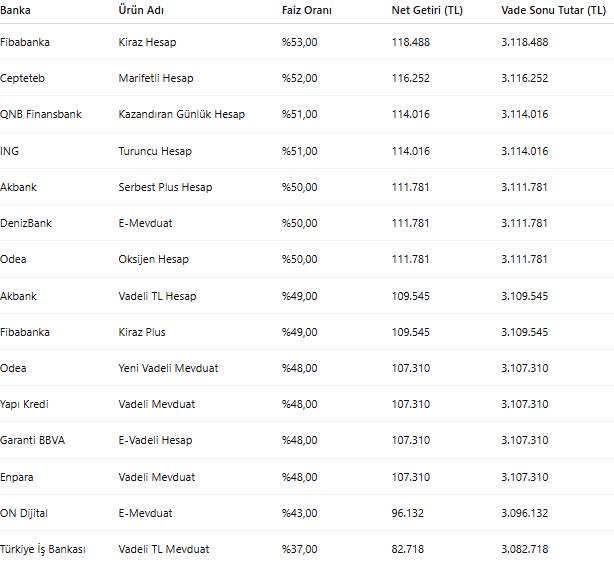Viewport: 614px width, 574px height.
Task: Select the DenizBank bank cell
Action: [26, 223]
